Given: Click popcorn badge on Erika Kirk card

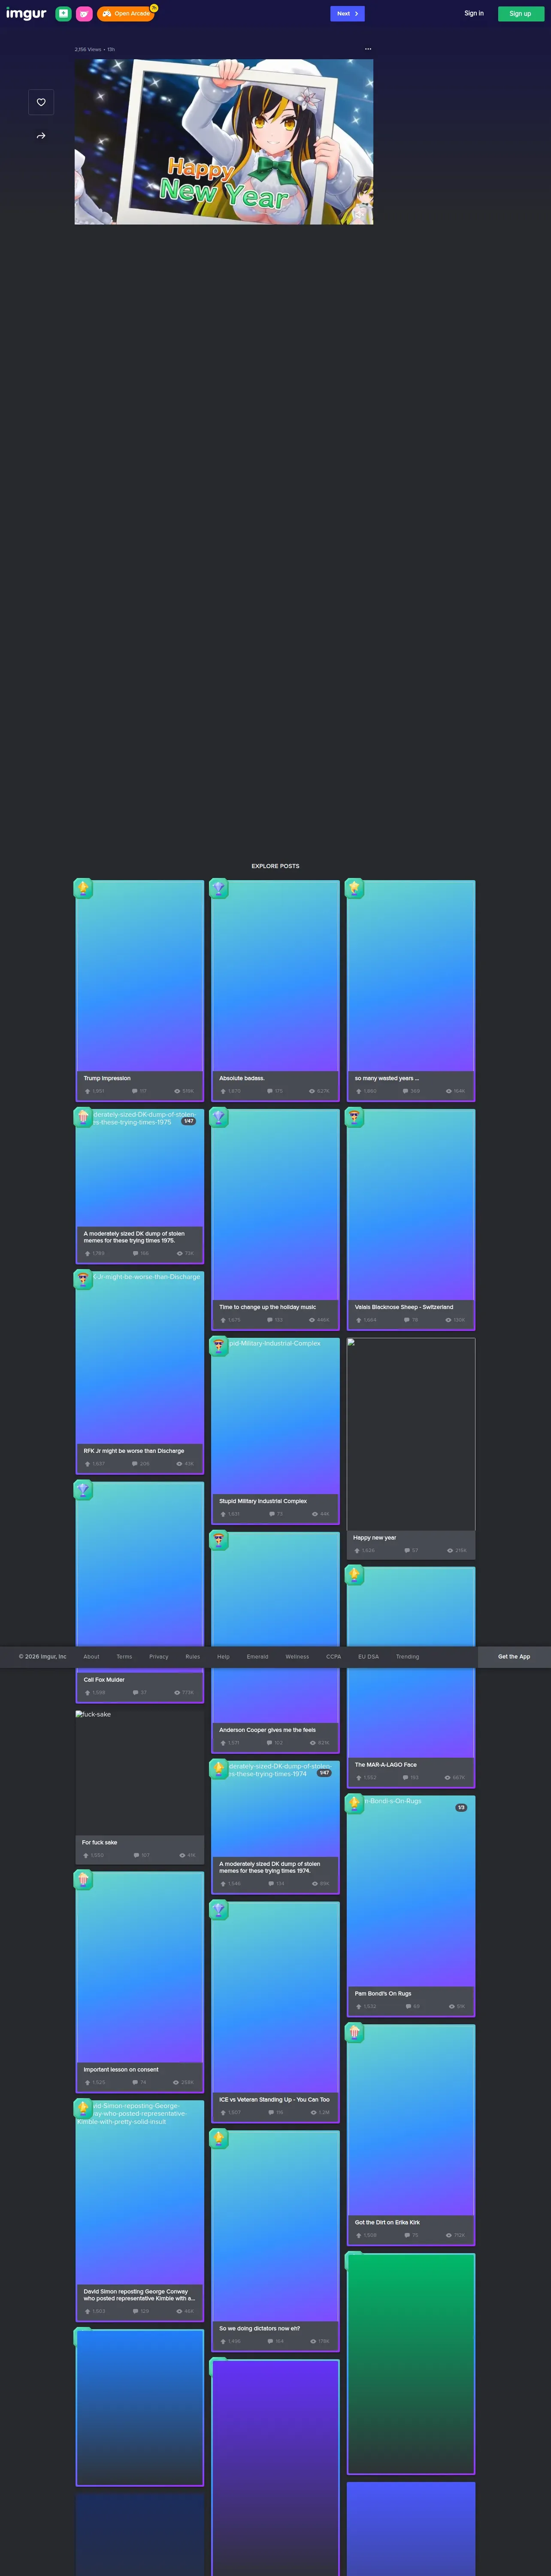Looking at the screenshot, I should pos(354,2032).
